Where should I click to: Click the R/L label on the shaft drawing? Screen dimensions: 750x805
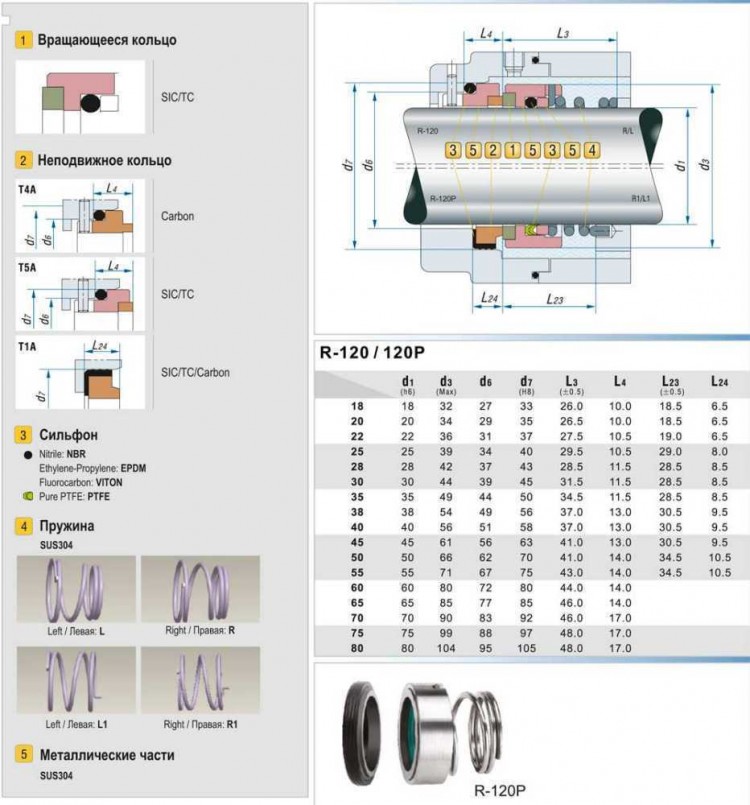tap(628, 131)
